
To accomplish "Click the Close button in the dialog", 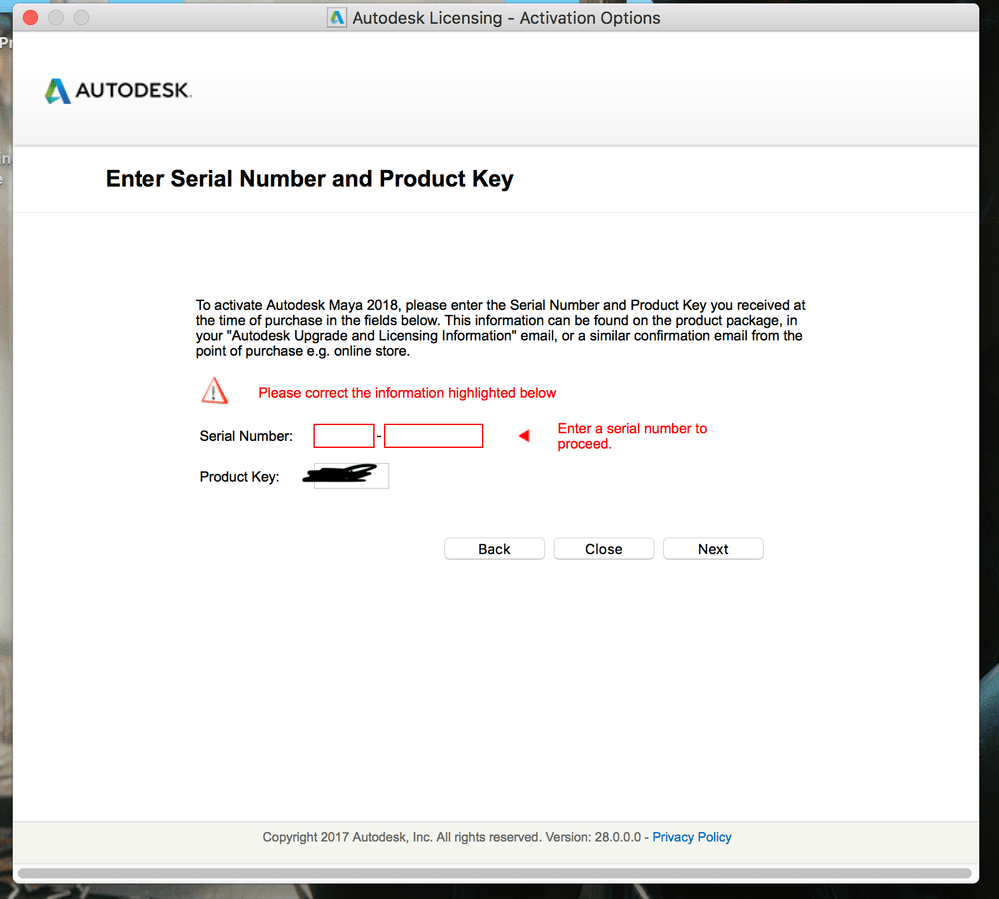I will tap(603, 549).
